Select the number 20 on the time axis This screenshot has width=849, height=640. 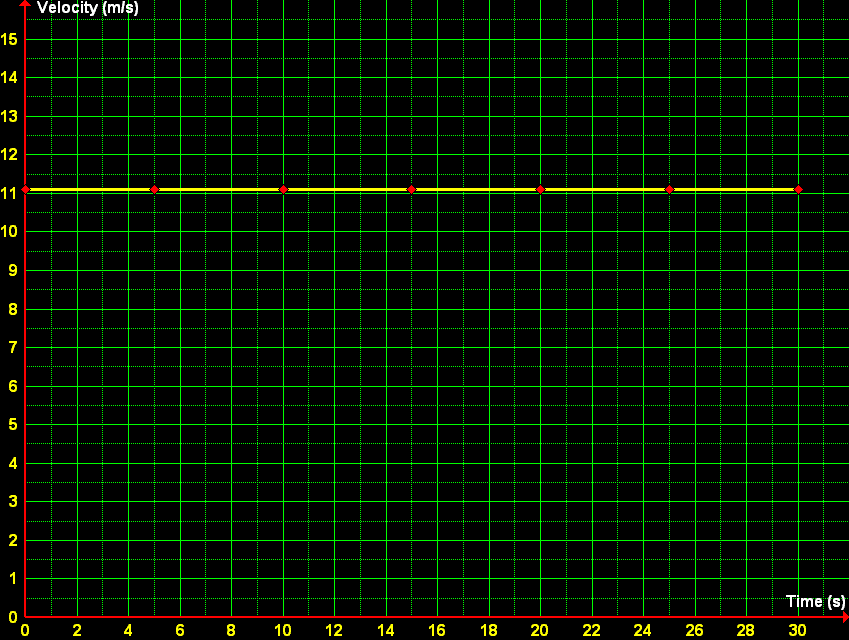pos(541,630)
